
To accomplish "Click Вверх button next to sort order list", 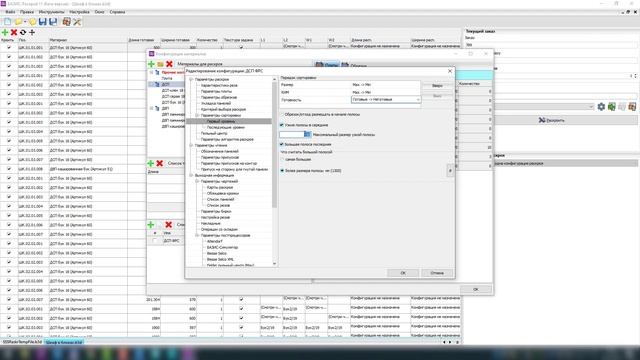I will 437,86.
